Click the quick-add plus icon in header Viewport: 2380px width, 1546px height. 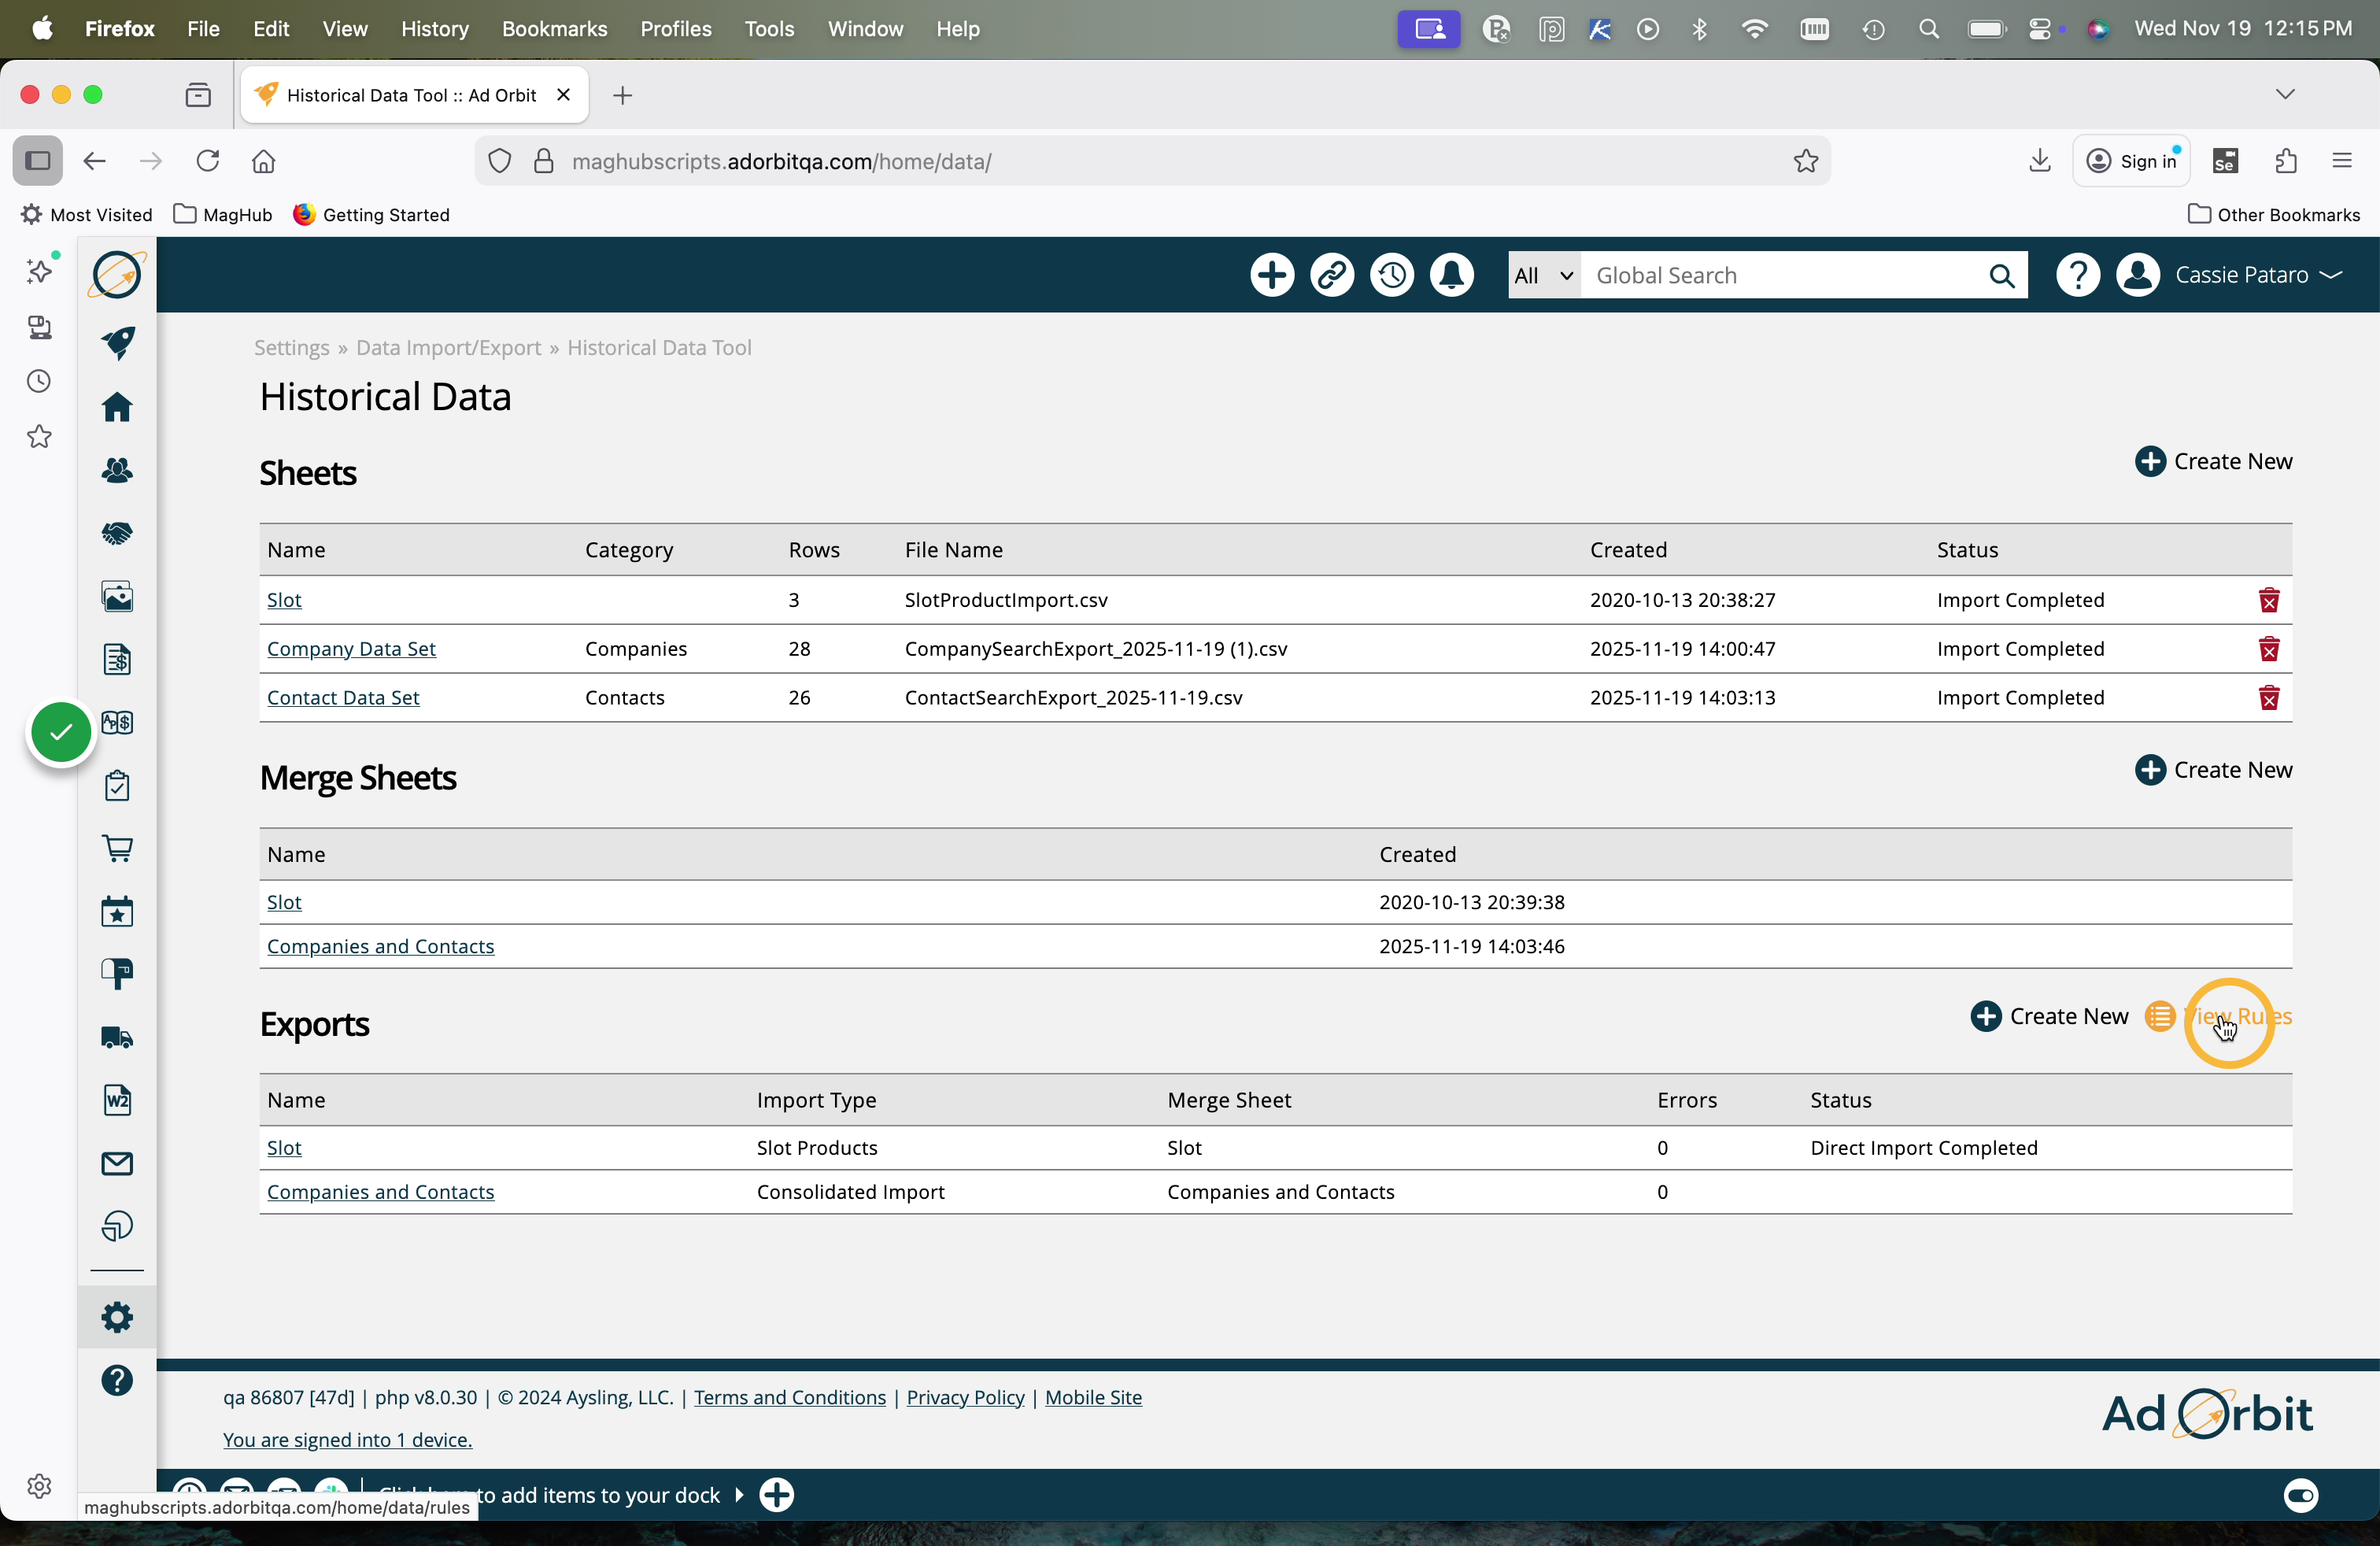point(1272,275)
